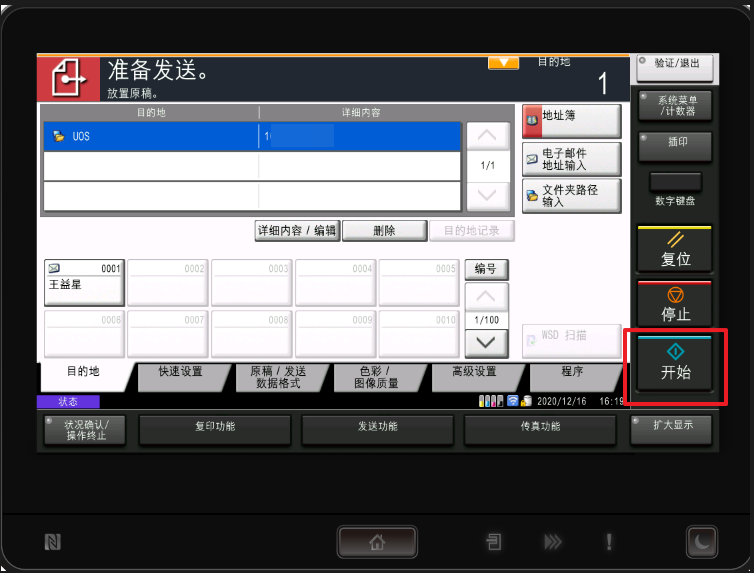Image resolution: width=754 pixels, height=573 pixels.
Task: Select empty one-touch key 0008
Action: [x=251, y=334]
